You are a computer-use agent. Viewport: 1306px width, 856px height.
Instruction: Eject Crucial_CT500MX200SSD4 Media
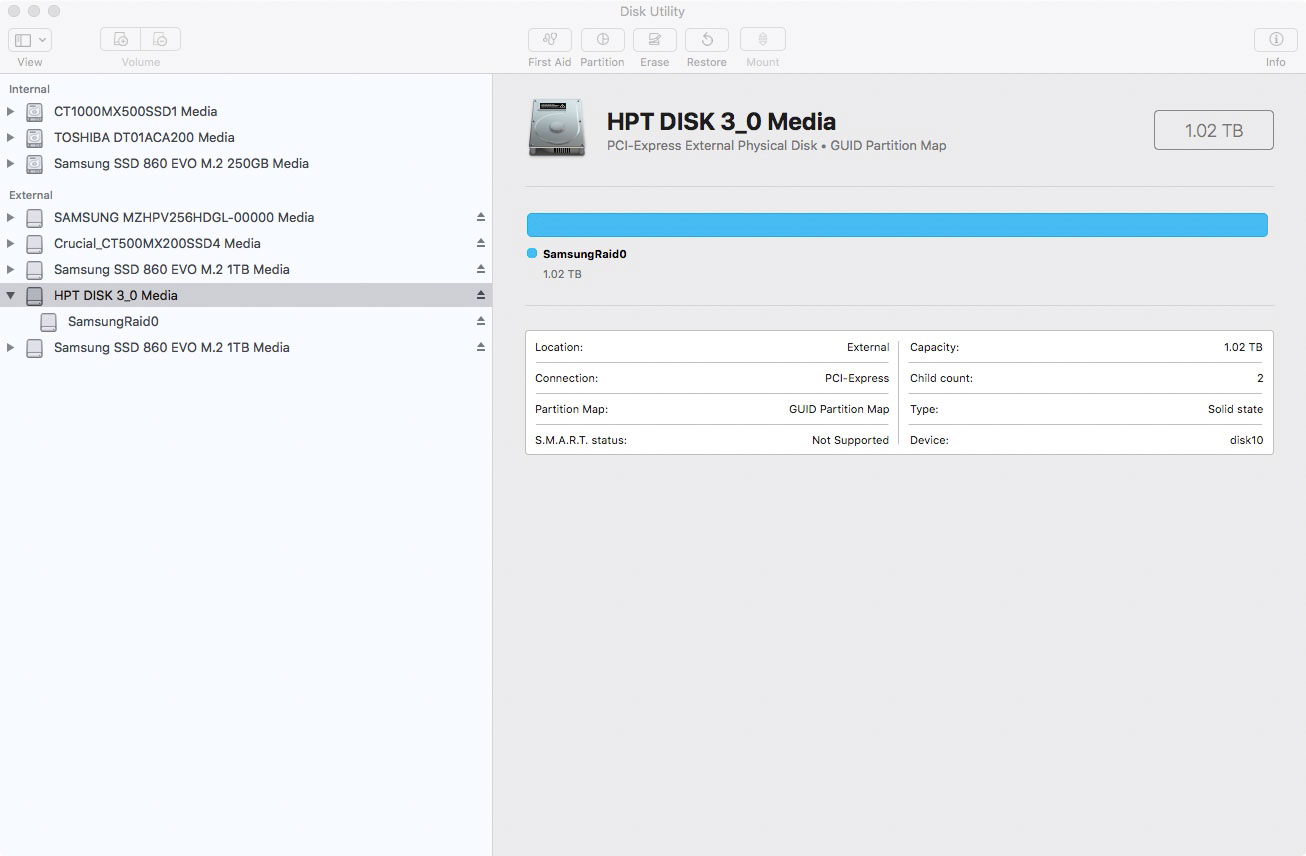(x=481, y=243)
